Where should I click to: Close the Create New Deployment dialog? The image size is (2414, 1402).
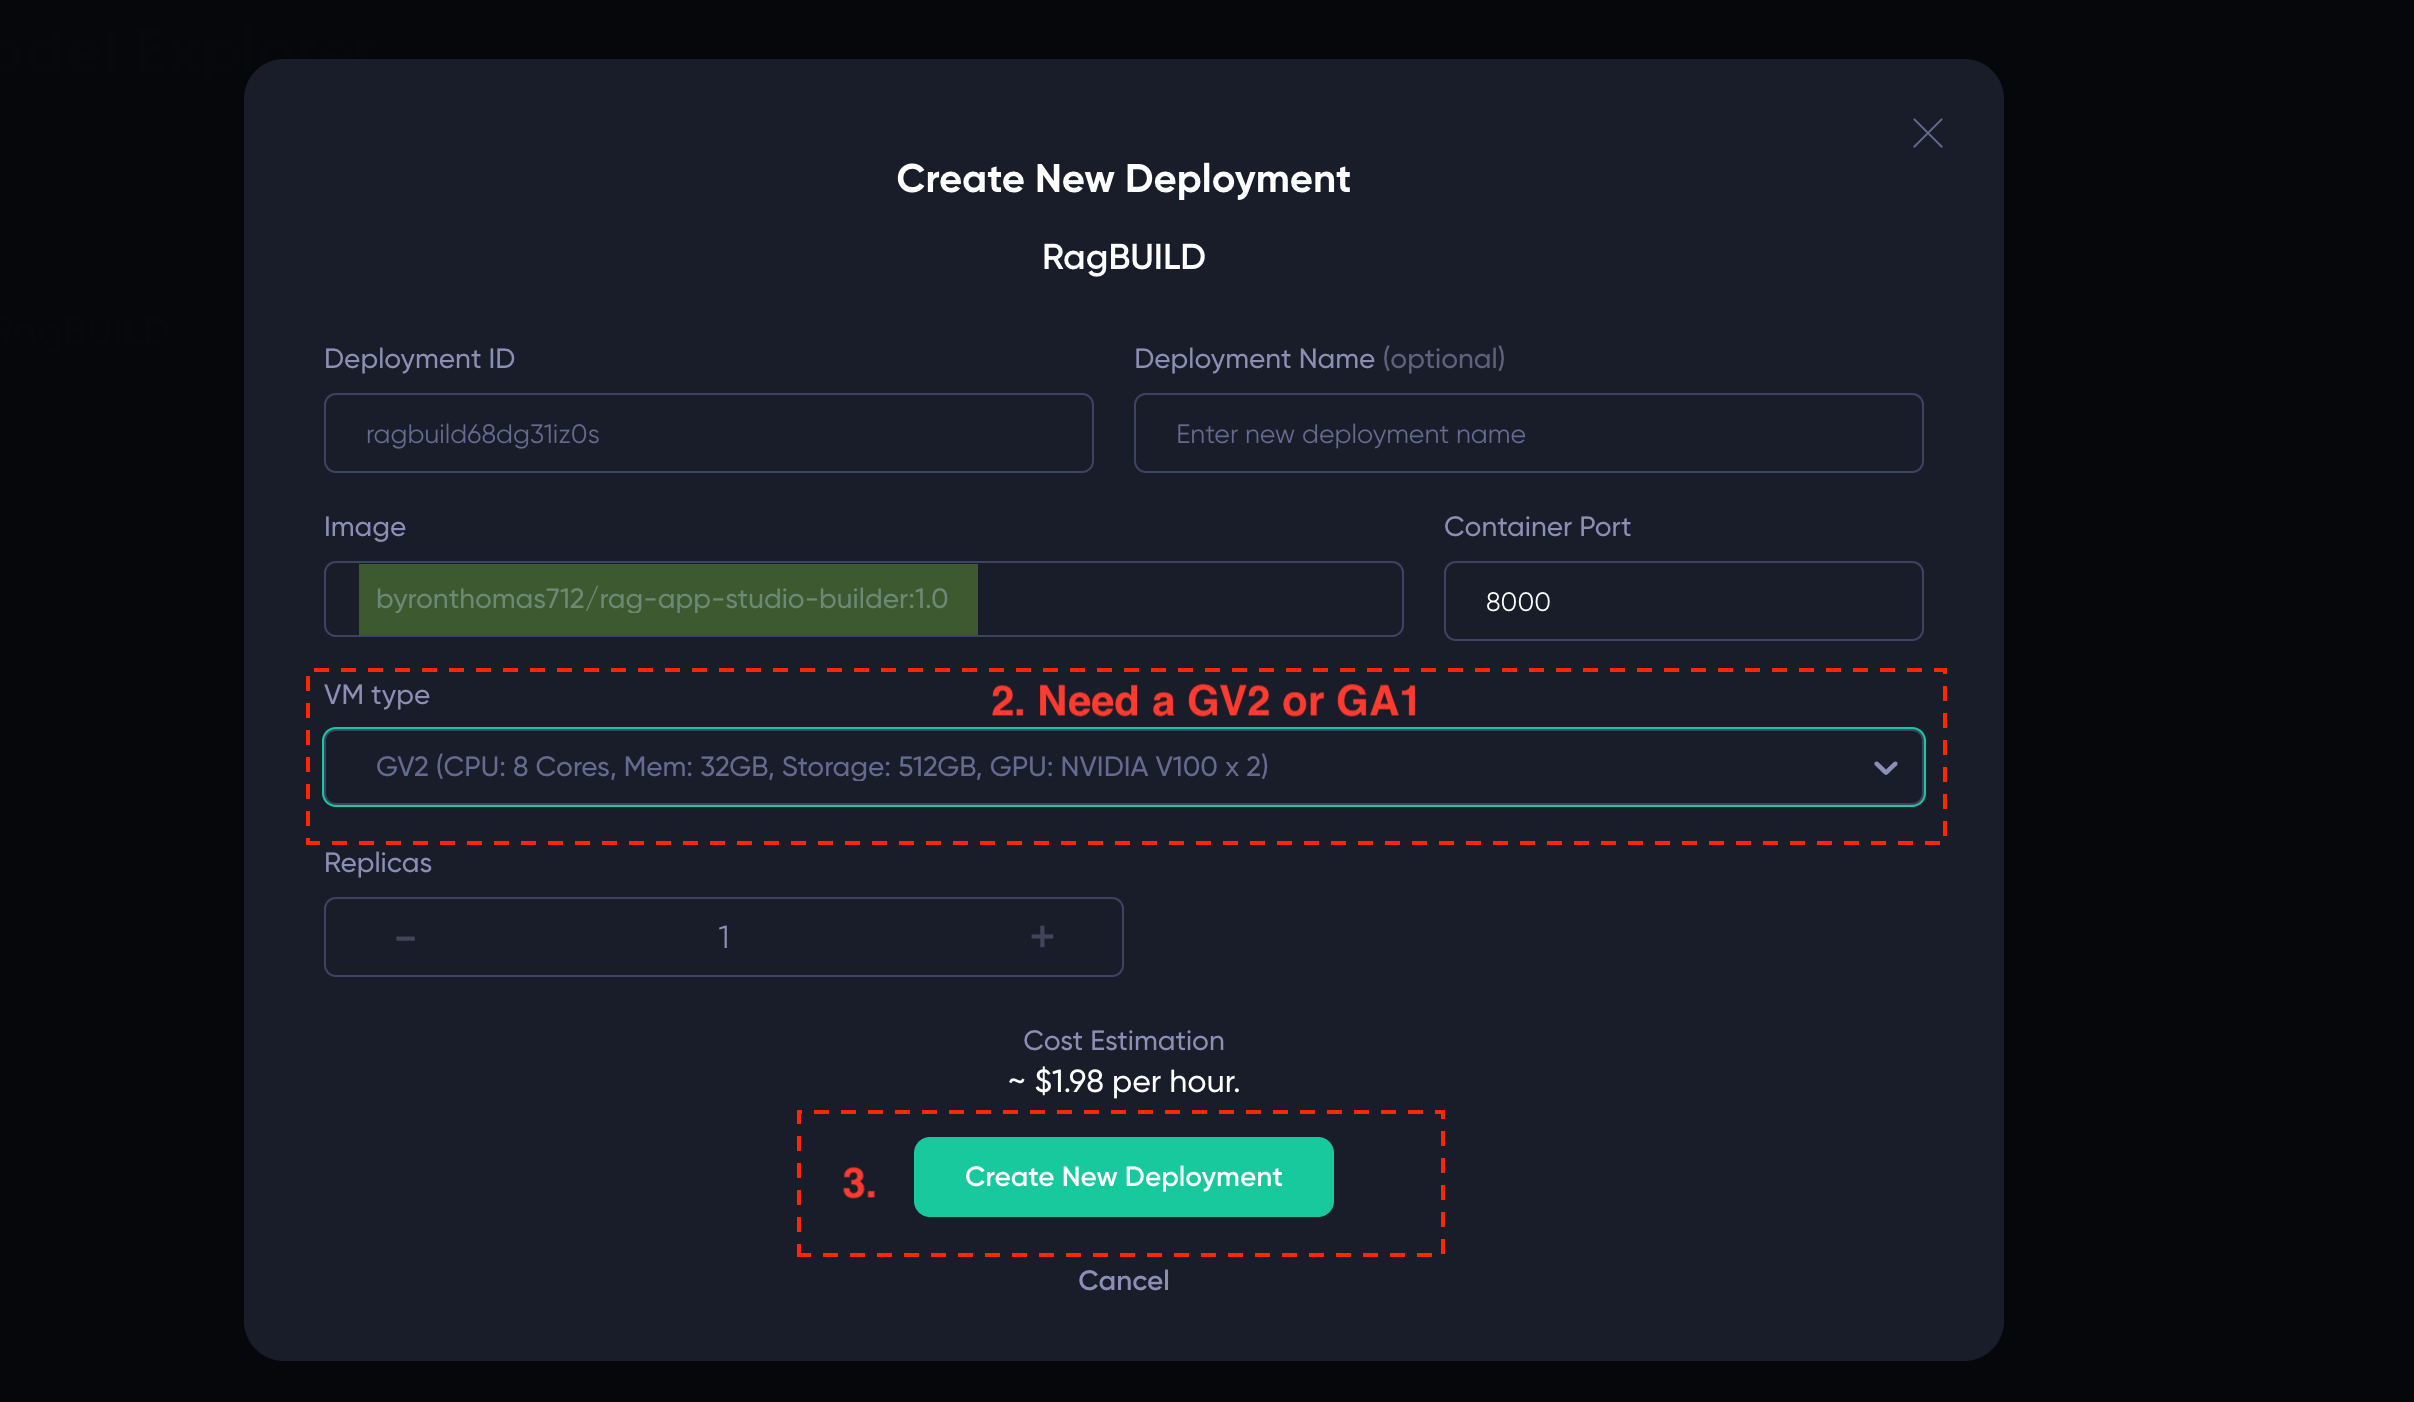(x=1927, y=133)
